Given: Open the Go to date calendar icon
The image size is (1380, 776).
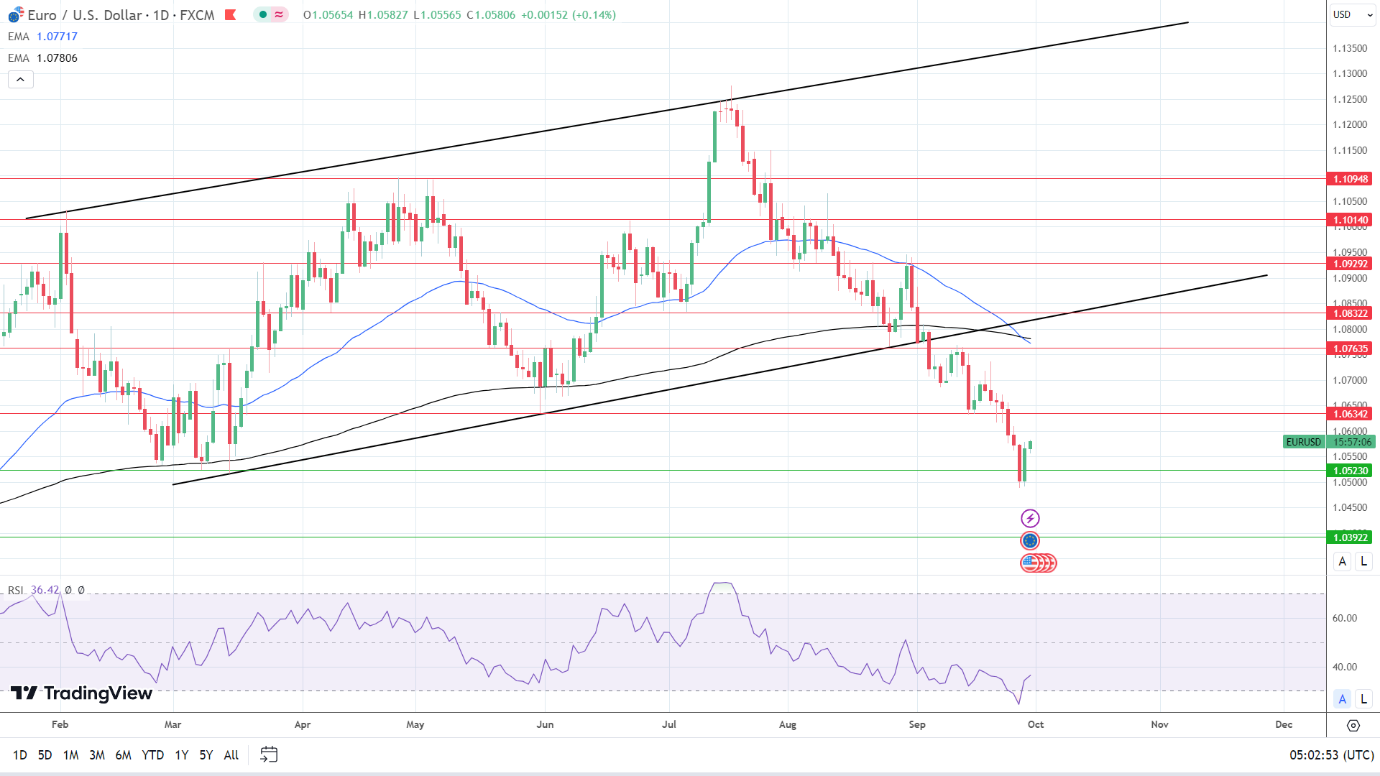Looking at the screenshot, I should (x=268, y=754).
